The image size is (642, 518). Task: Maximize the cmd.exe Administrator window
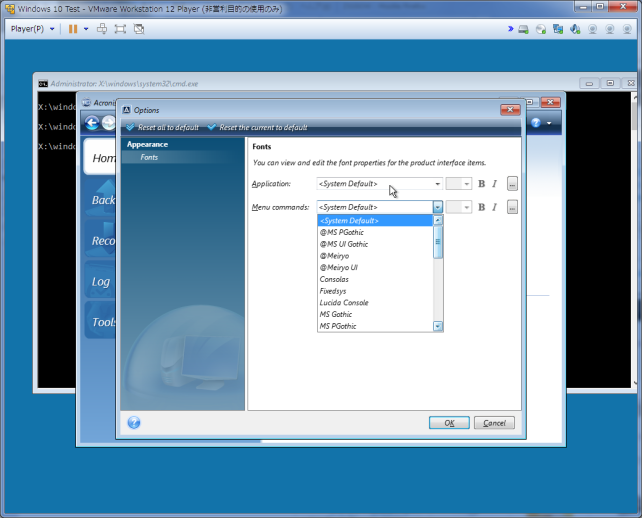[610, 83]
